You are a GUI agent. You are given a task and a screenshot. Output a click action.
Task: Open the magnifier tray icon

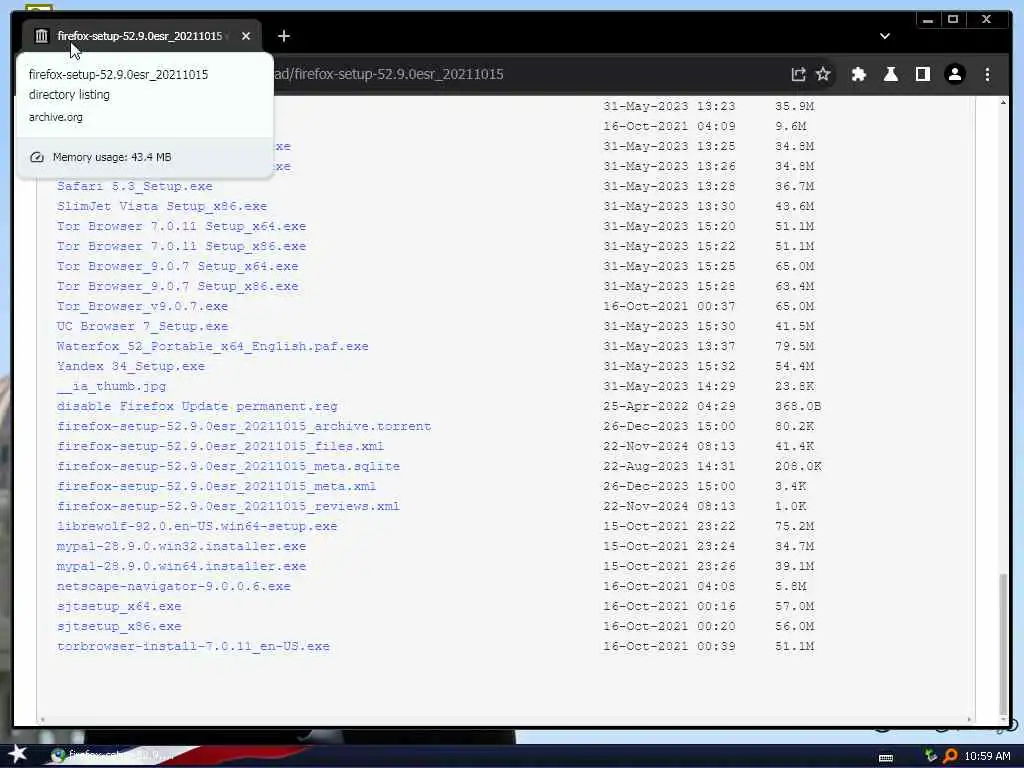pos(950,756)
